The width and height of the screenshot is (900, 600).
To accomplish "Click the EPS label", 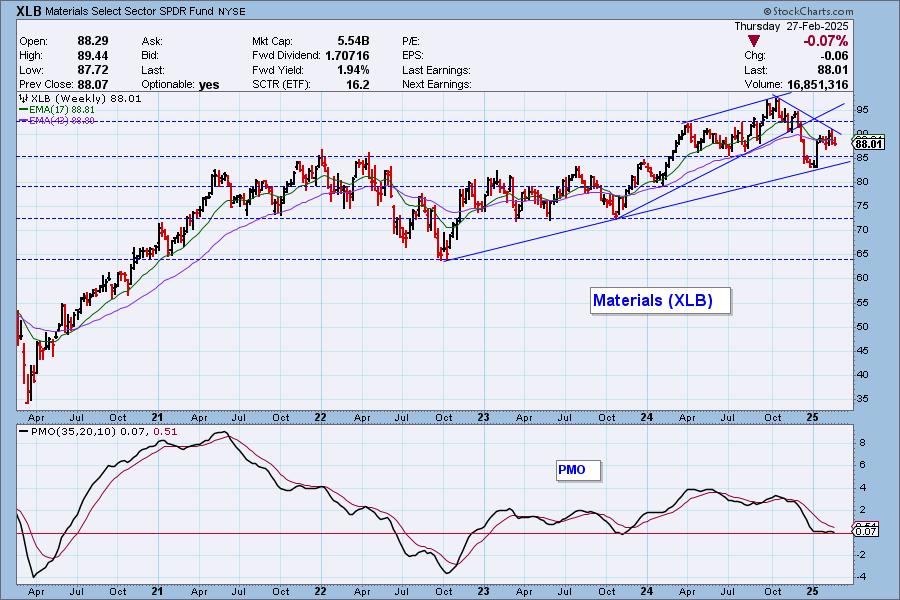I will point(413,56).
